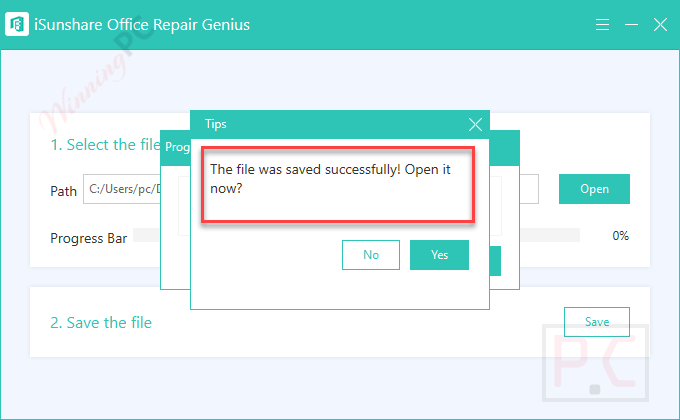Click the 'Progress Bar' label

(x=88, y=238)
